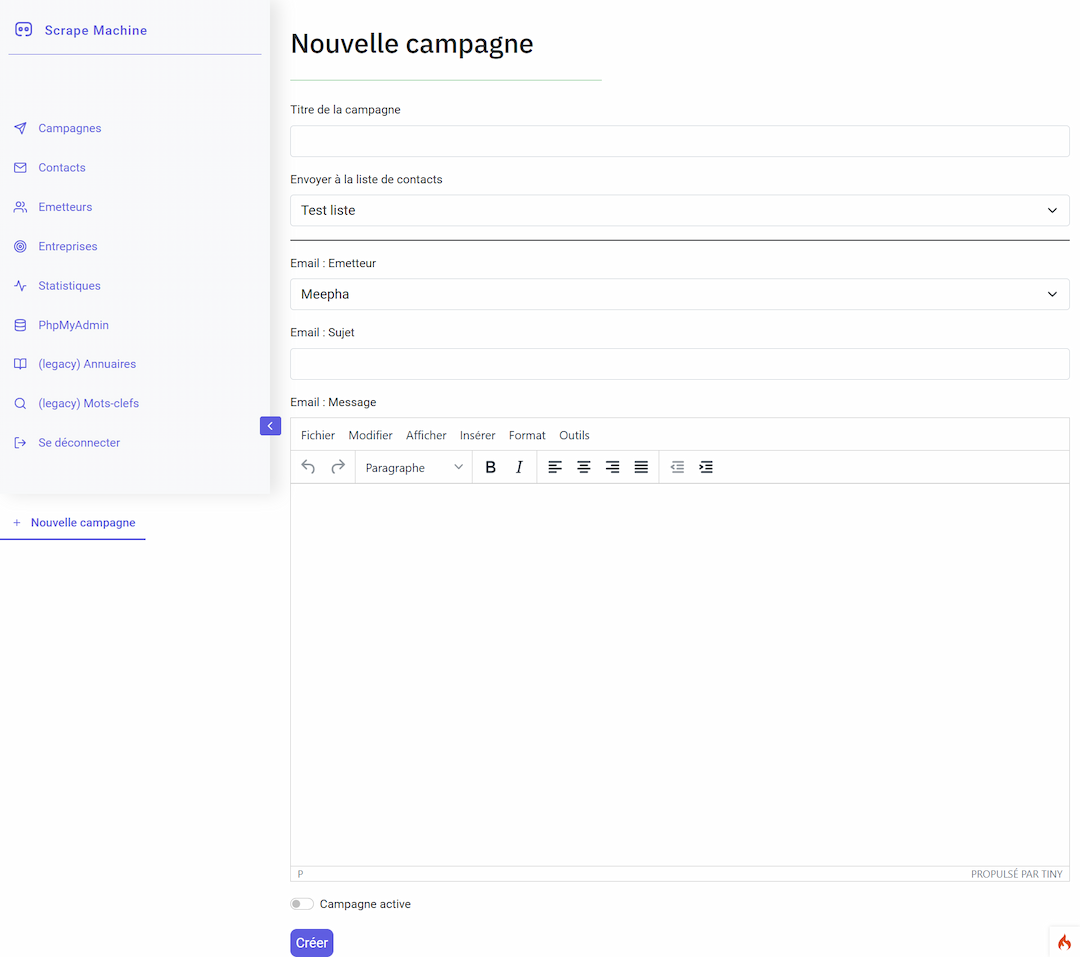Viewport: 1080px width, 957px height.
Task: Align message text left
Action: tap(554, 467)
